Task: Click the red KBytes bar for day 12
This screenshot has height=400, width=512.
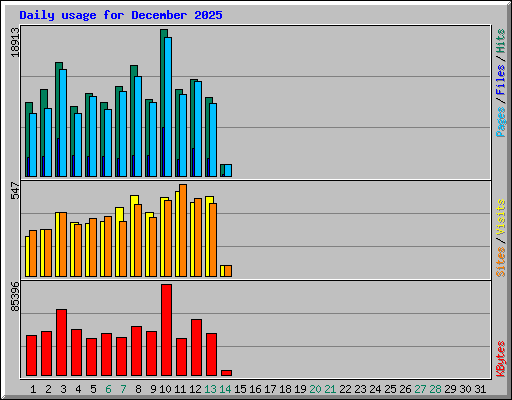Action: pyautogui.click(x=196, y=348)
